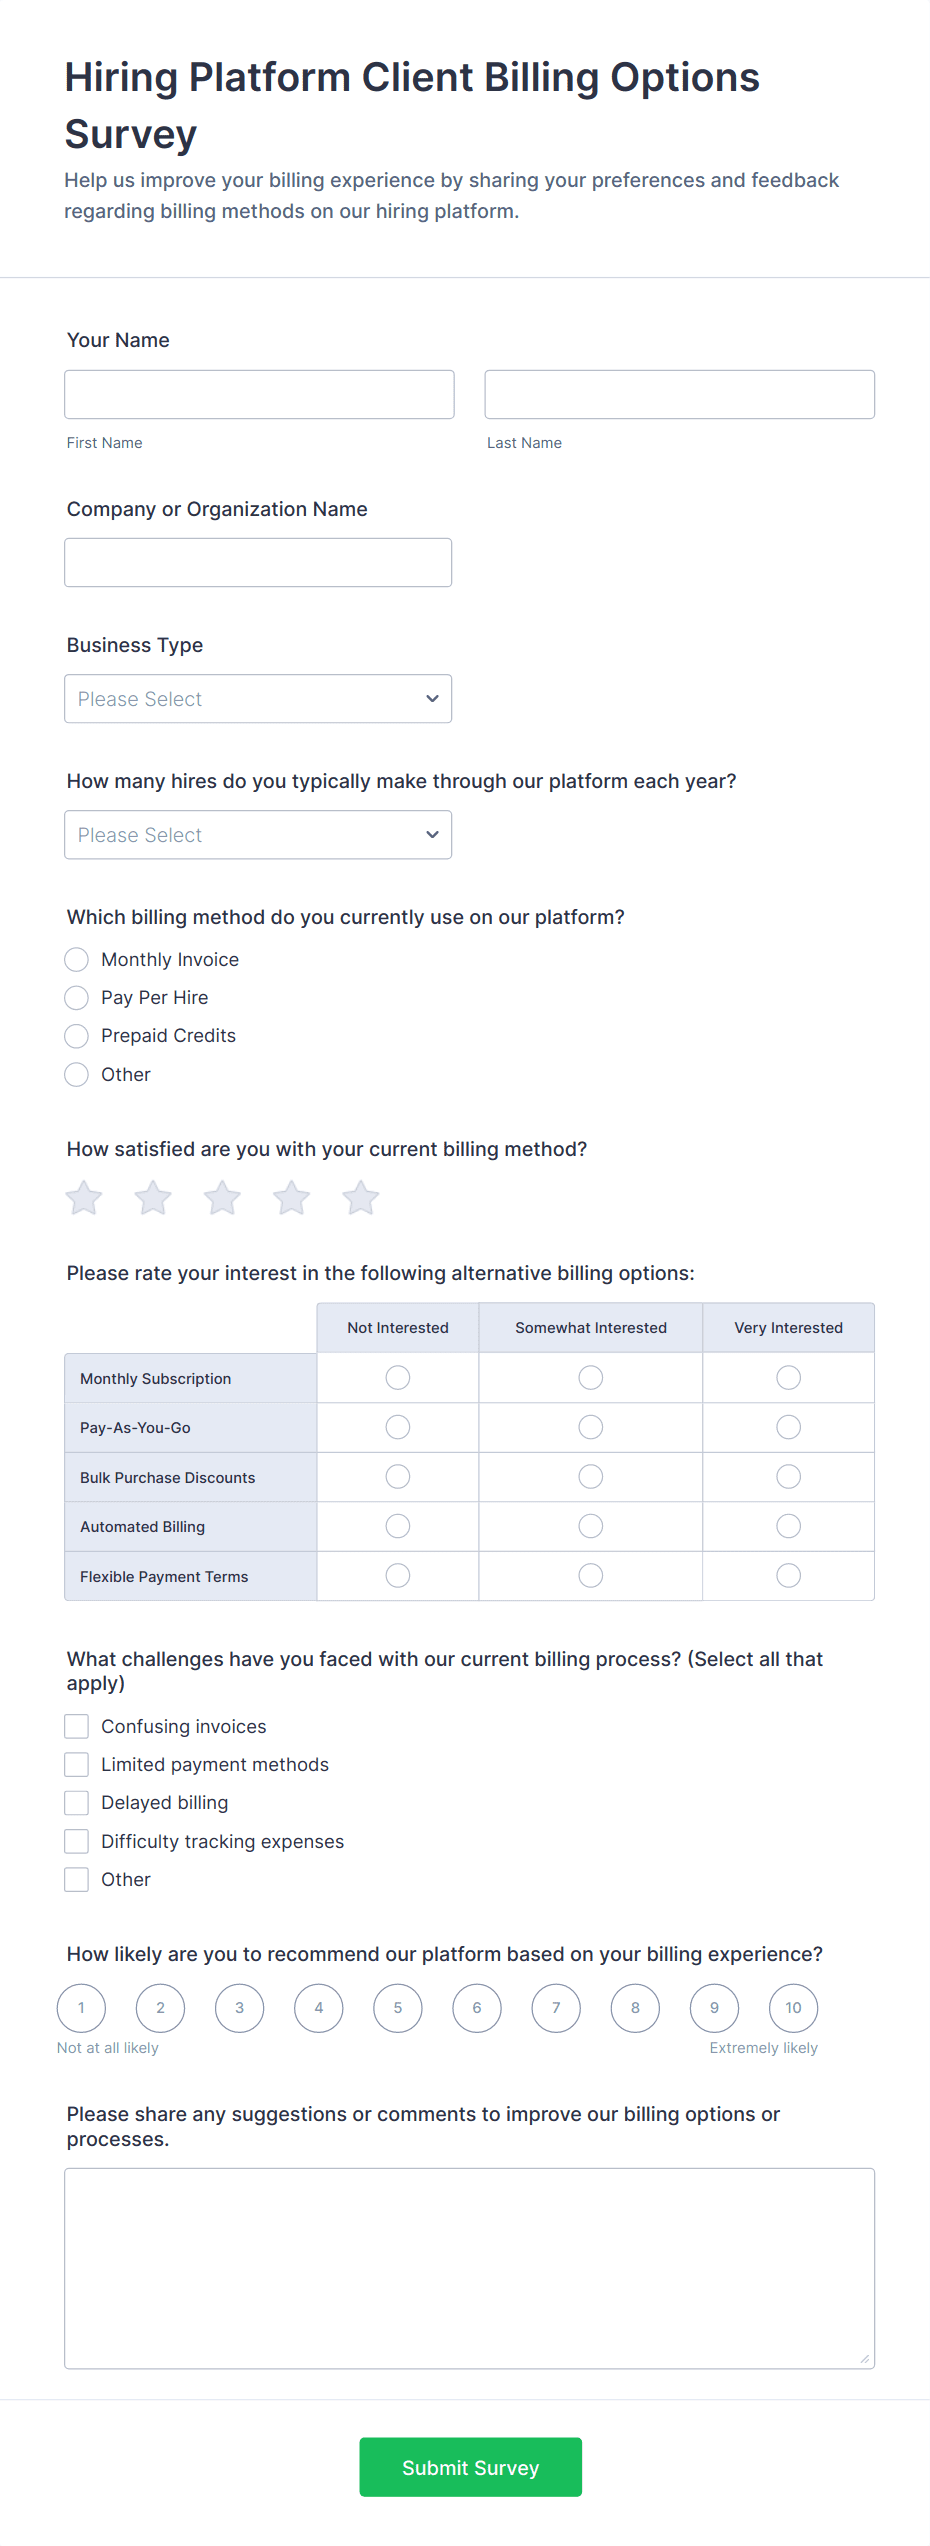Screen dimensions: 930x2546
Task: Click the Submit Survey button
Action: coord(470,2467)
